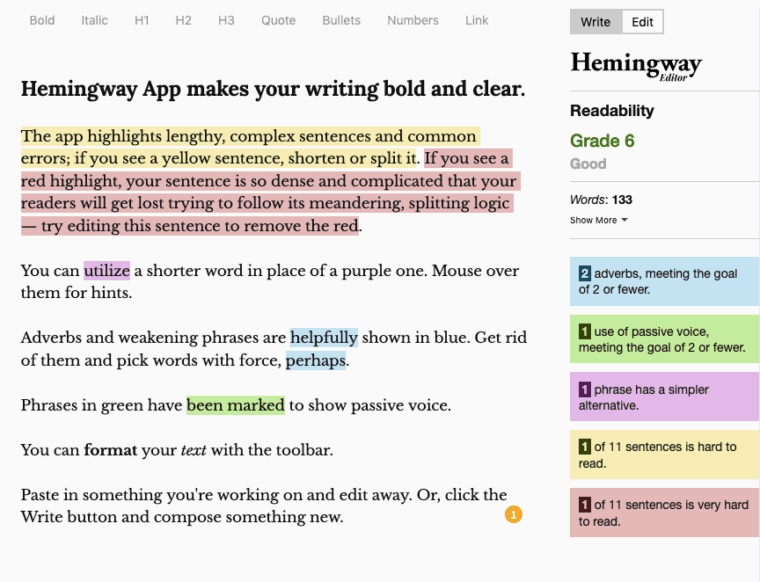This screenshot has height=582, width=760.
Task: Click the main heading text
Action: (x=272, y=88)
